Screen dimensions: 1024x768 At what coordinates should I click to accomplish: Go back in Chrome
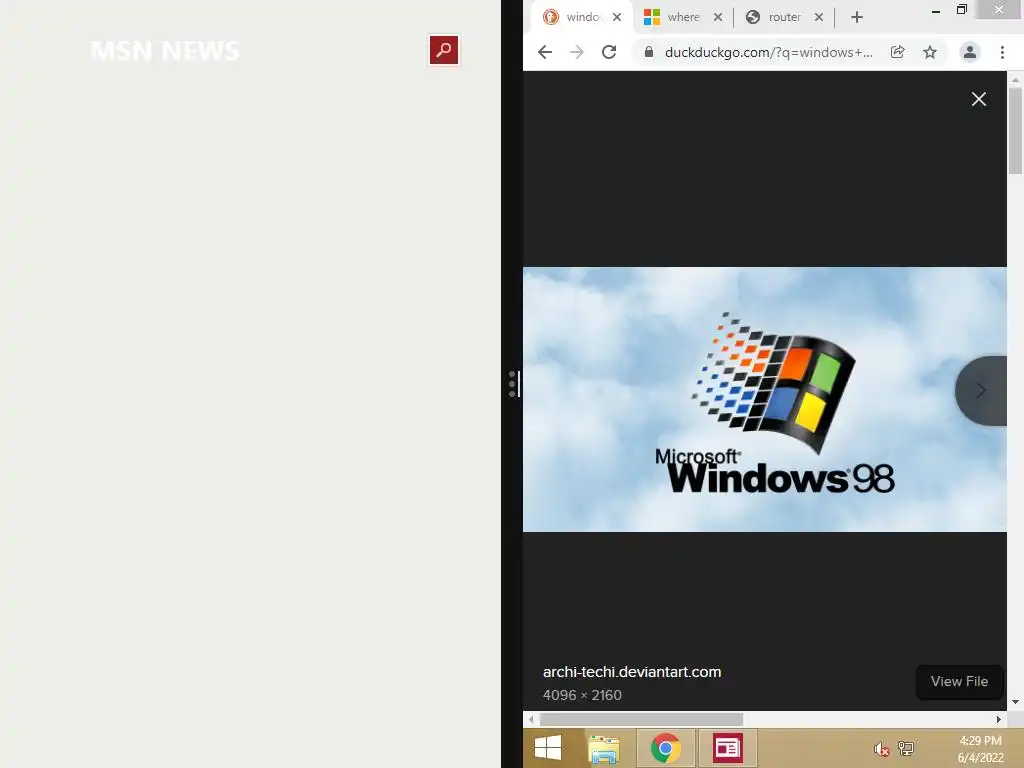pos(545,52)
